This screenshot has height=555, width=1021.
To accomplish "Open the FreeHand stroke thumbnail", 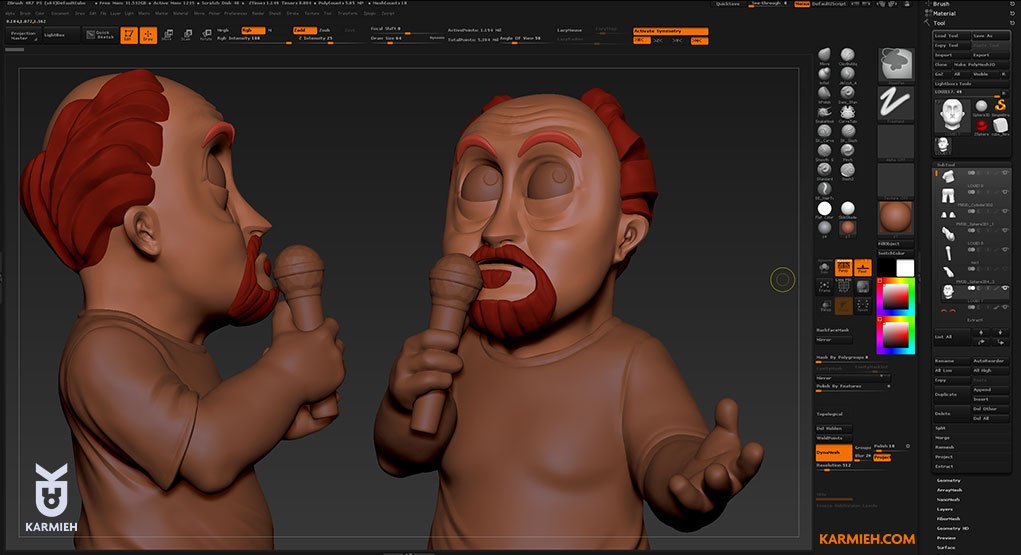I will [x=896, y=103].
